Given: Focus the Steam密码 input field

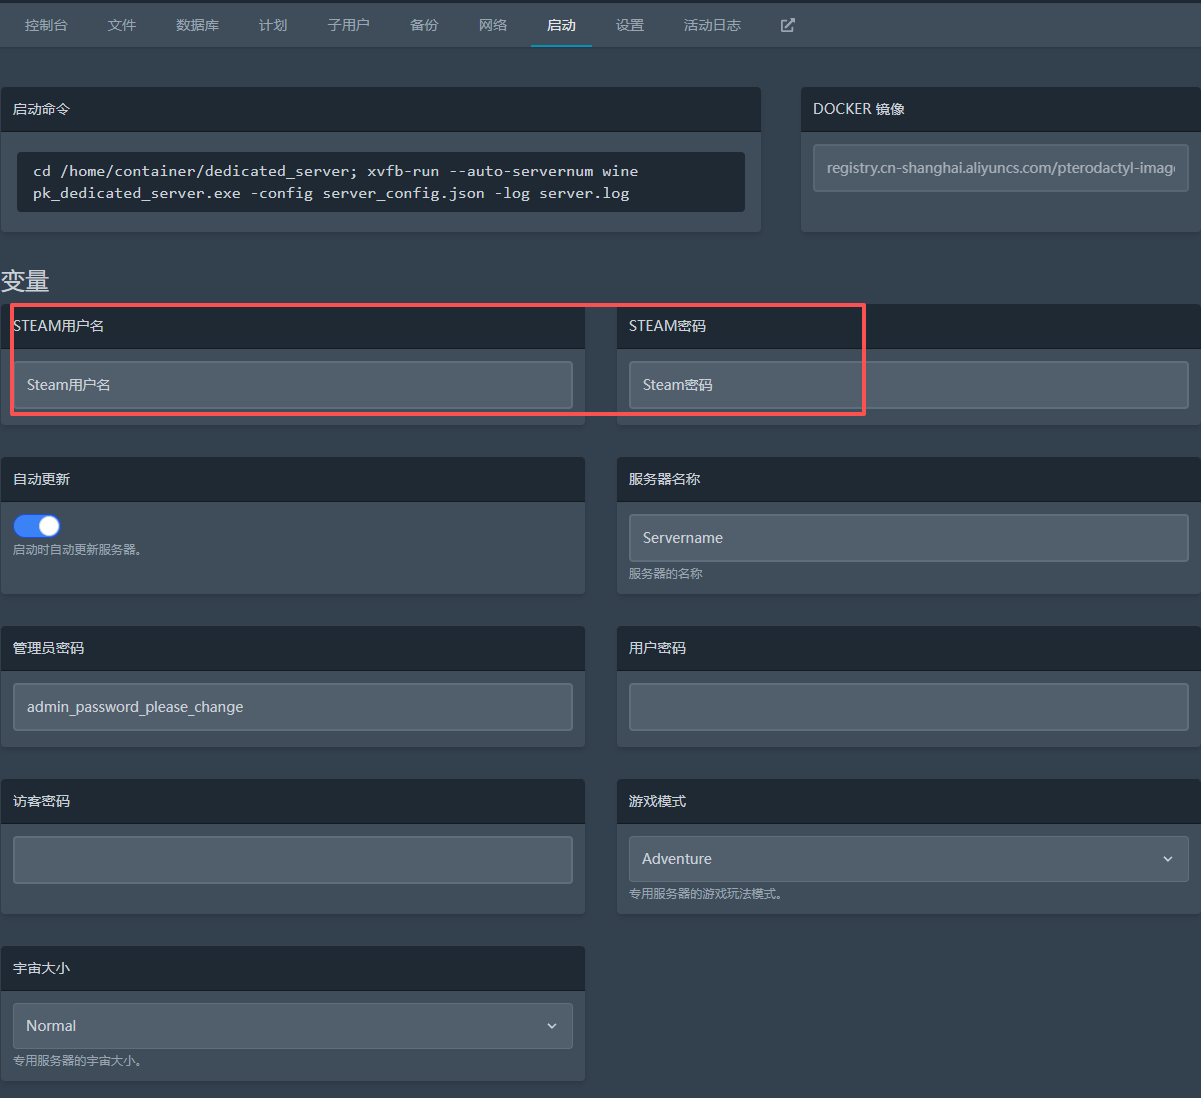Looking at the screenshot, I should tap(908, 385).
